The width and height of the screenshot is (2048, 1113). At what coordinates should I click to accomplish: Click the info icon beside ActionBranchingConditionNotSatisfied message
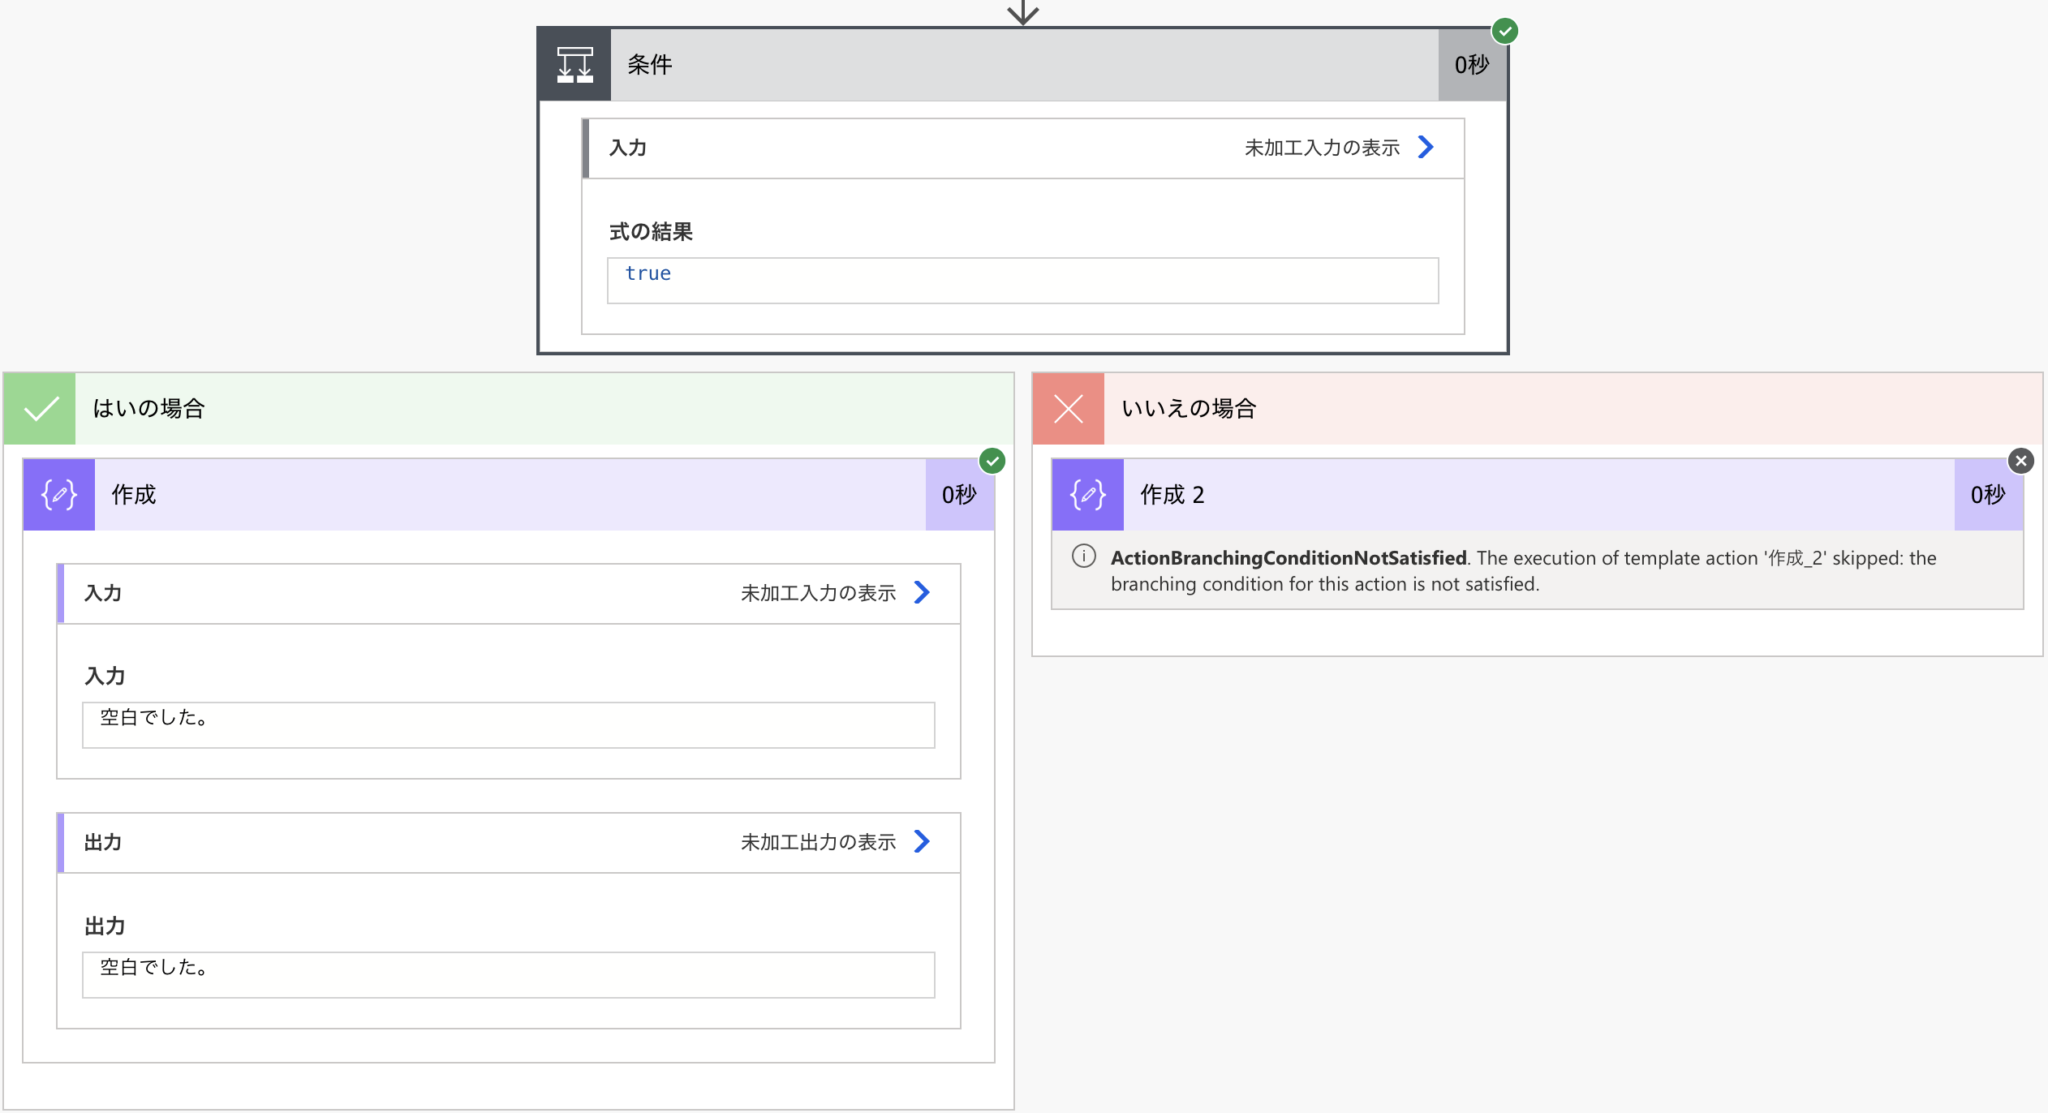1083,556
